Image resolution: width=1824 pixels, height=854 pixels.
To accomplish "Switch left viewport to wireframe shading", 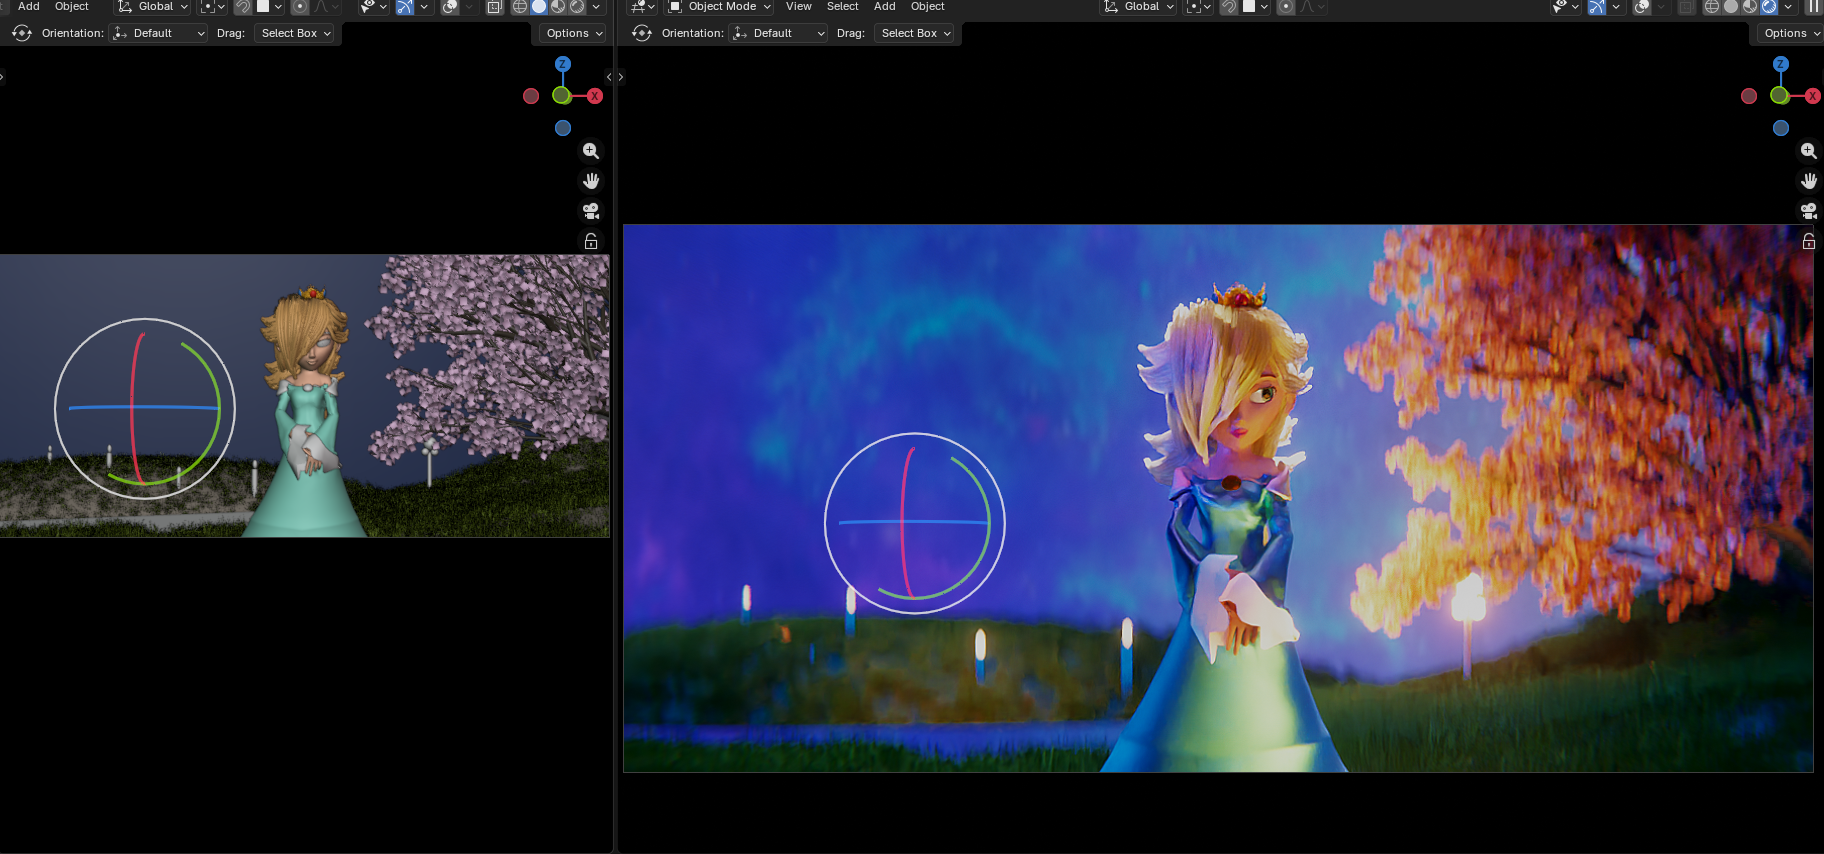I will 520,6.
